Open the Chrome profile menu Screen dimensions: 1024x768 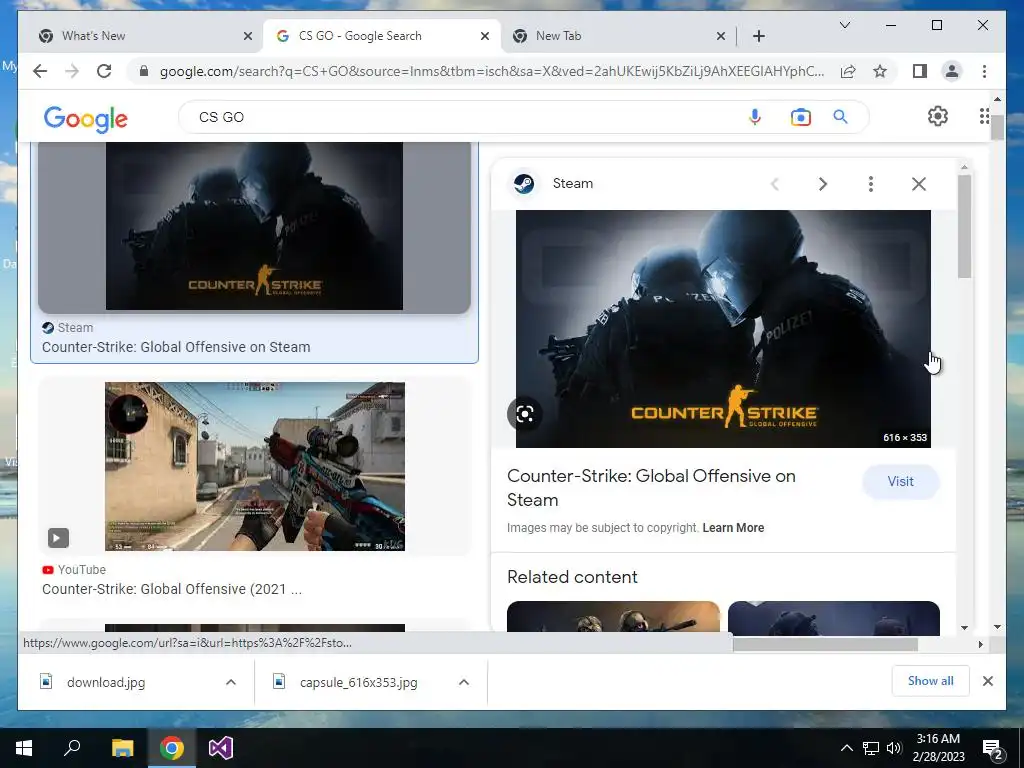click(952, 71)
